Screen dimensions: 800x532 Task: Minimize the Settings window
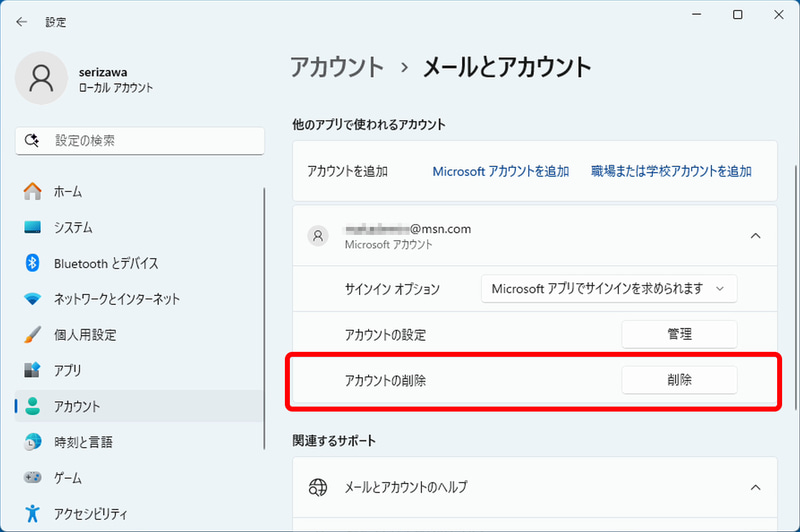pos(696,14)
